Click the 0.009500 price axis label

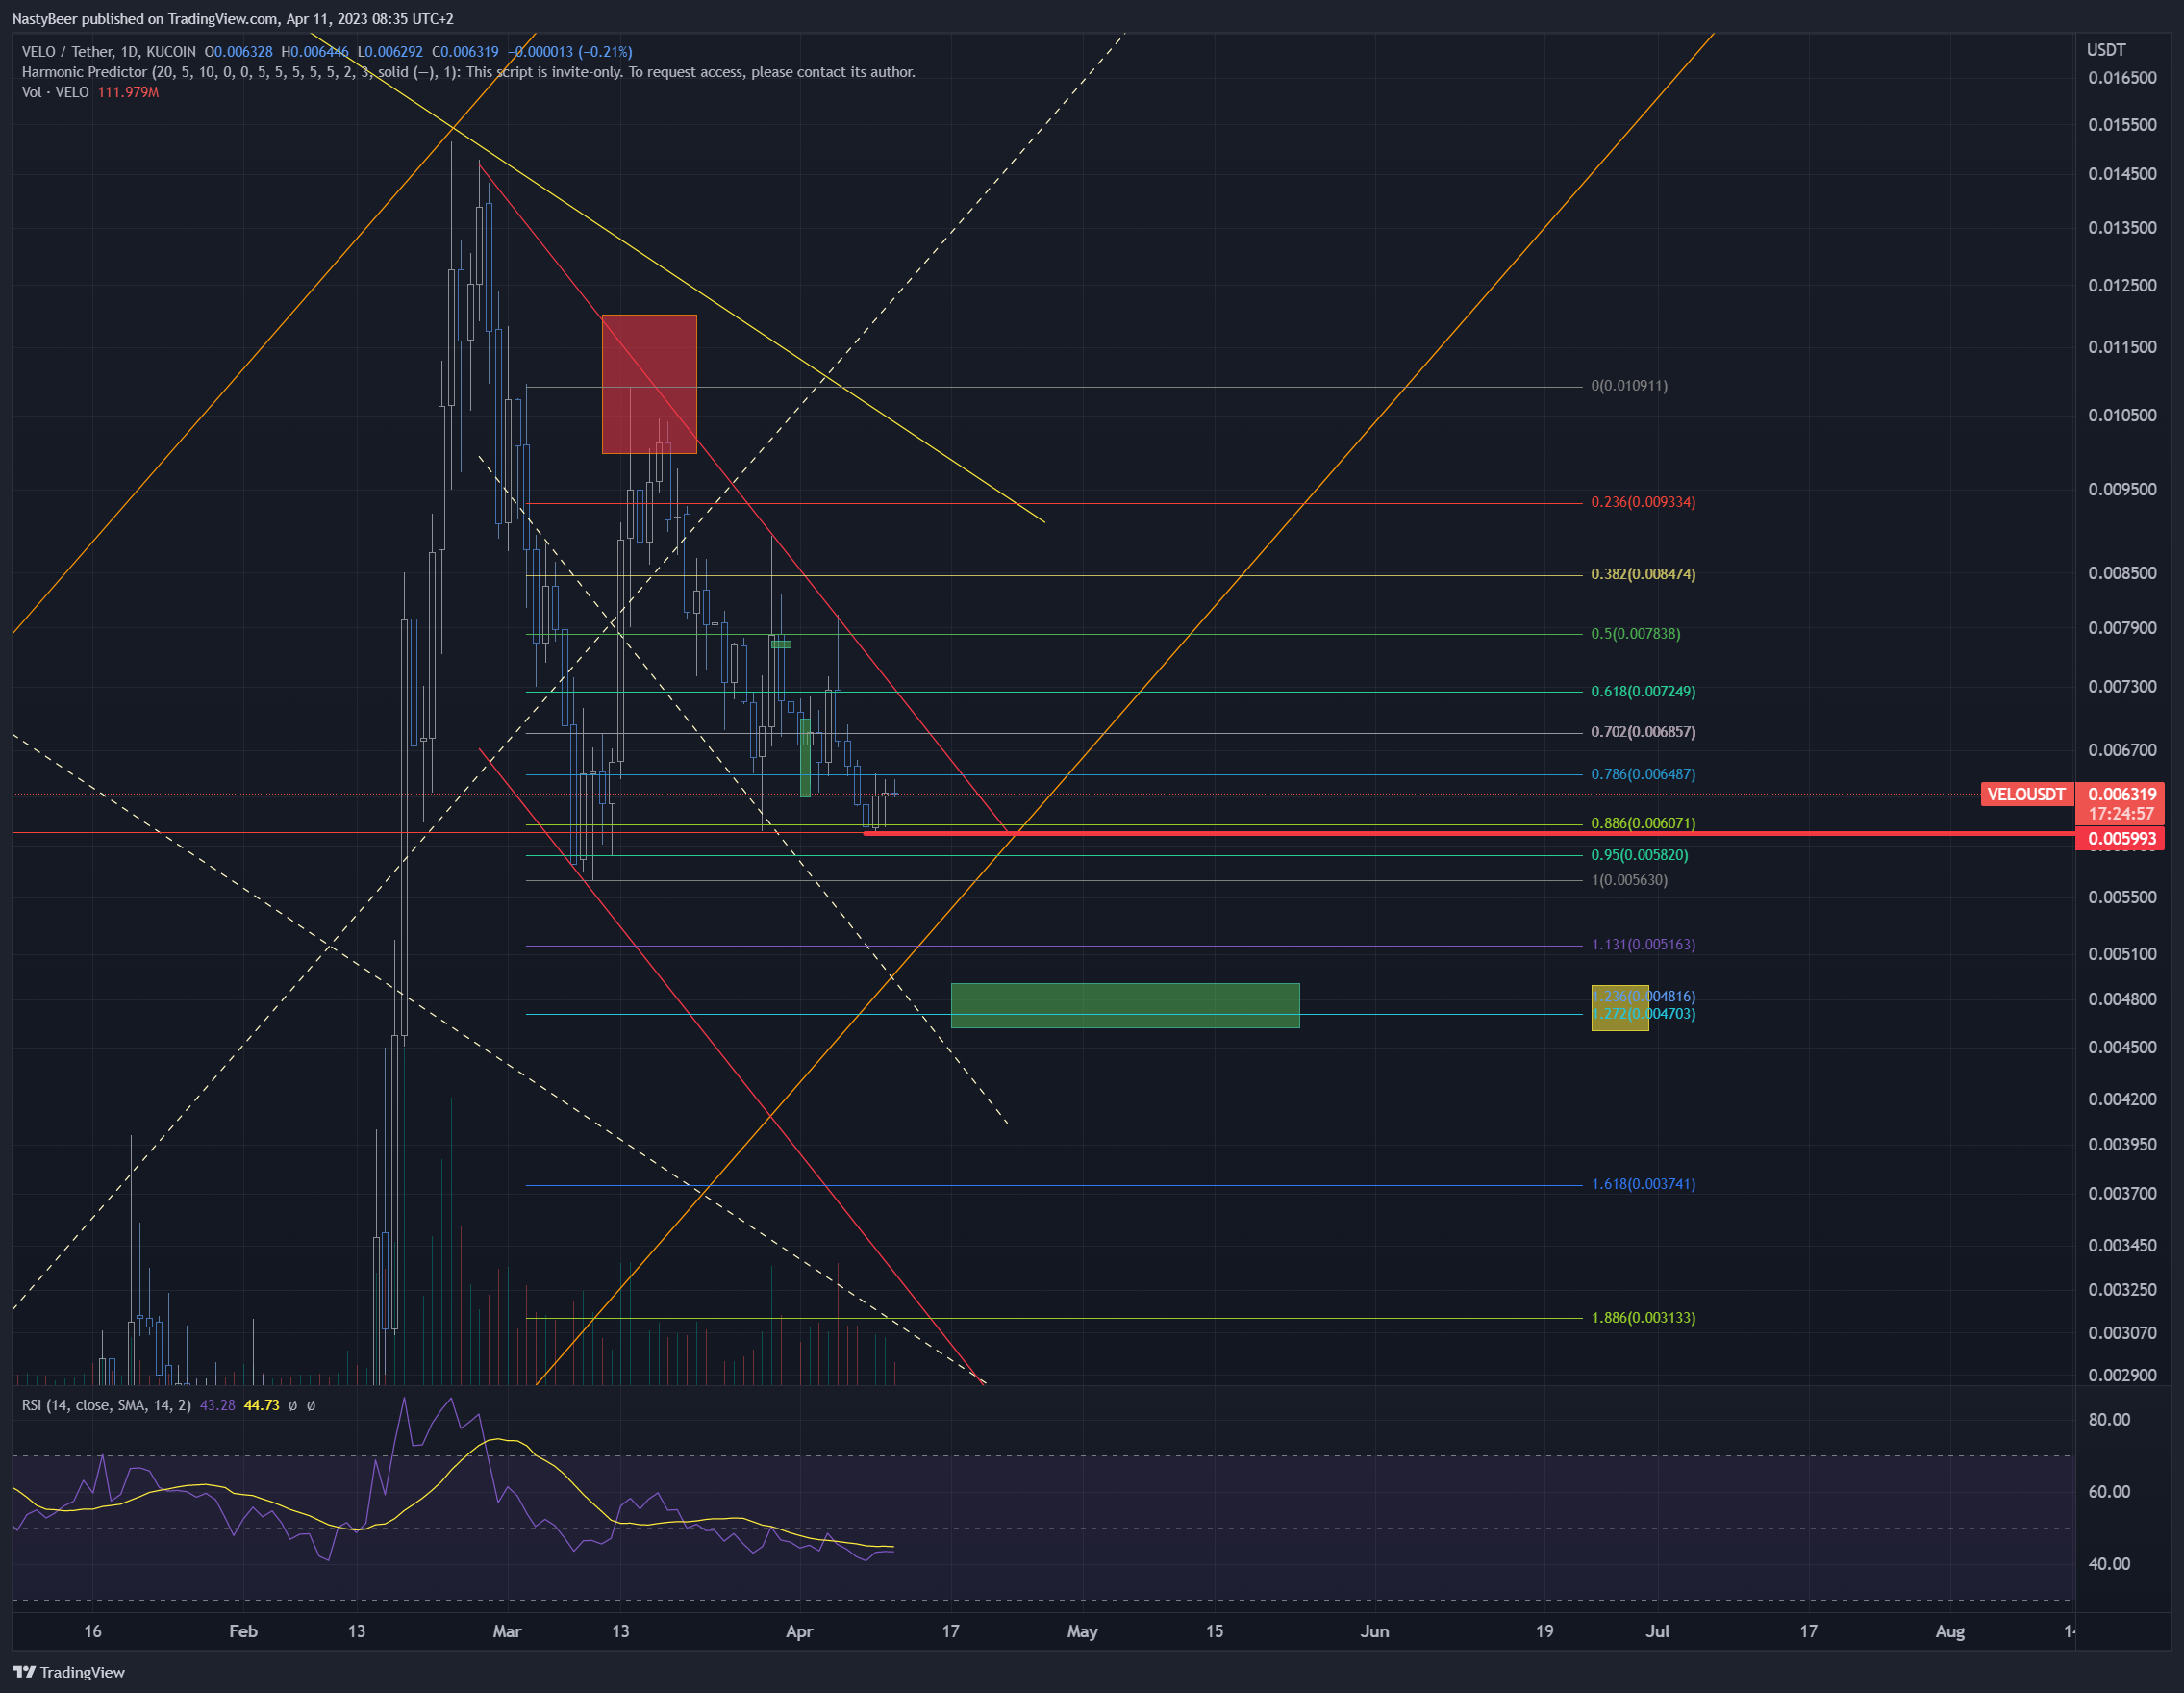2122,490
